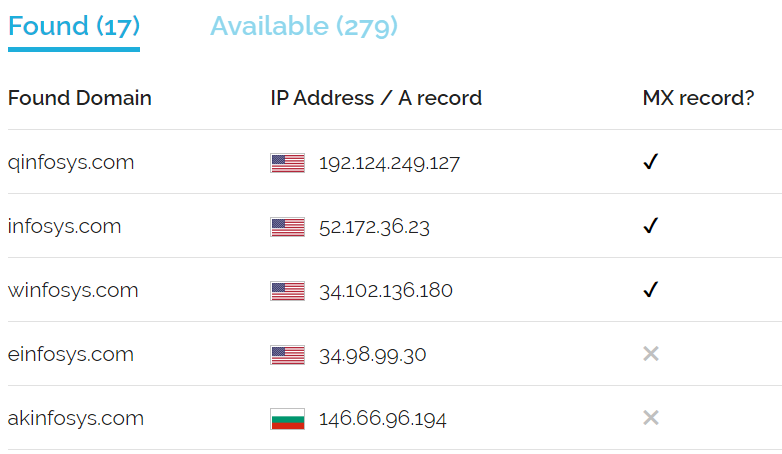Image resolution: width=782 pixels, height=454 pixels.
Task: Click the MX record? column header
Action: point(698,98)
